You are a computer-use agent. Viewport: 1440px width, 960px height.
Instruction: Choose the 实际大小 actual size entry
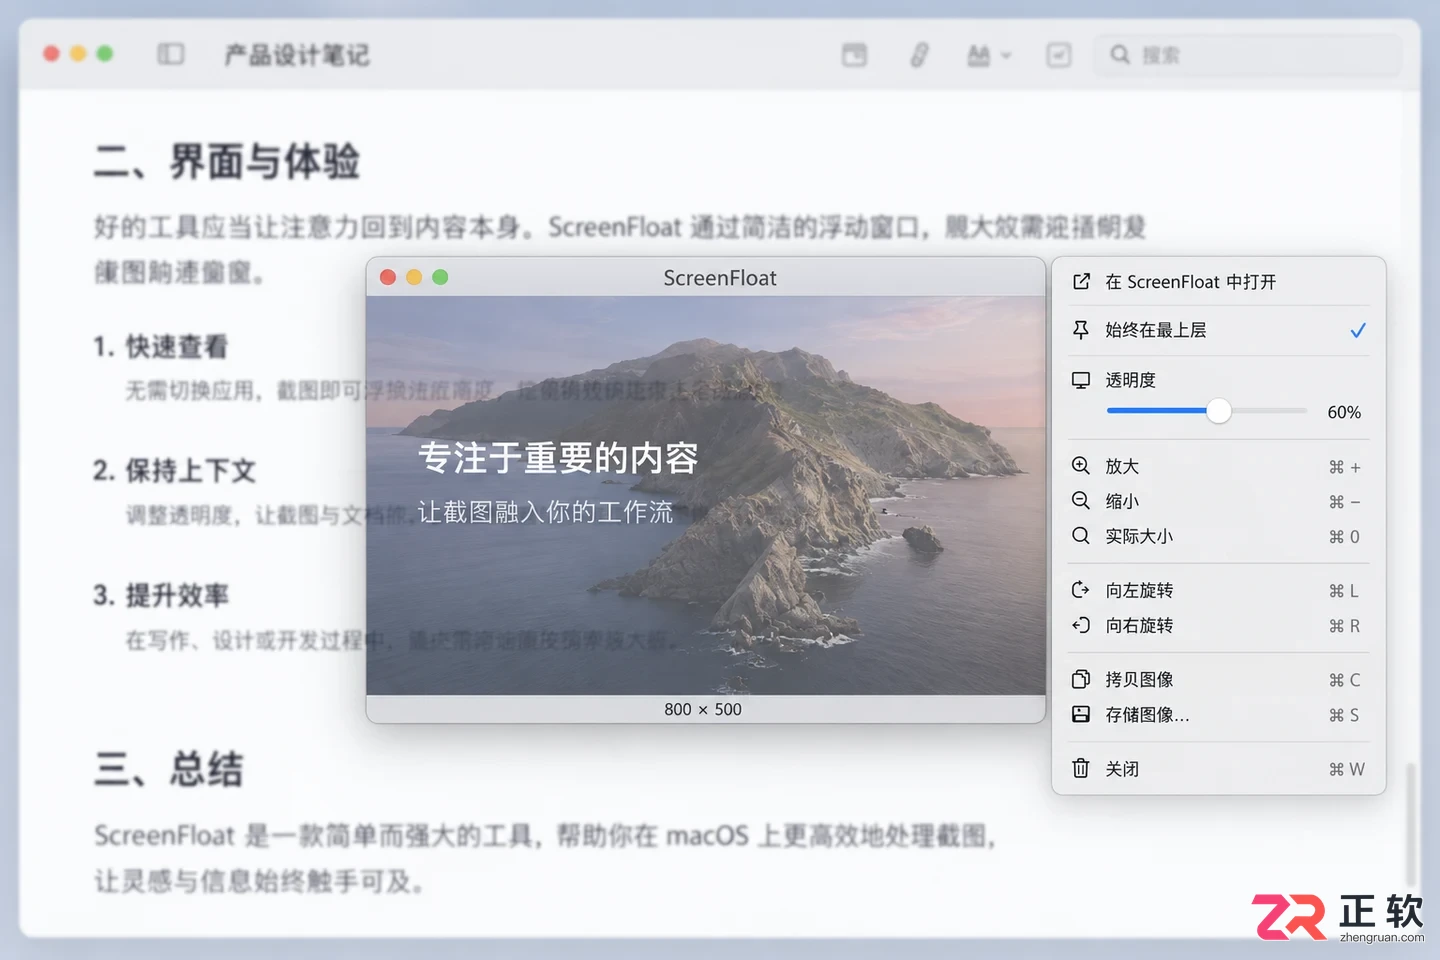point(1219,537)
